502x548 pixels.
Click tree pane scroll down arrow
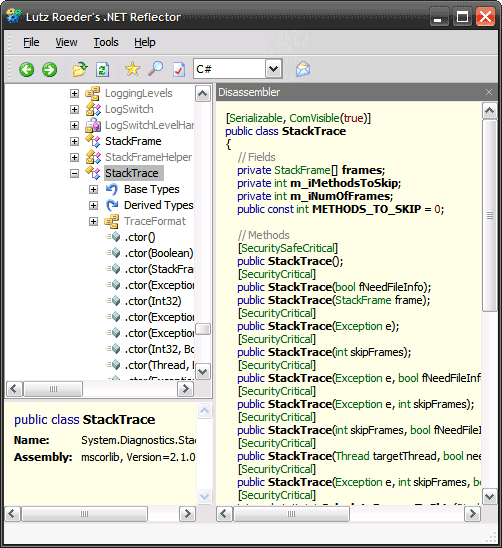point(203,372)
